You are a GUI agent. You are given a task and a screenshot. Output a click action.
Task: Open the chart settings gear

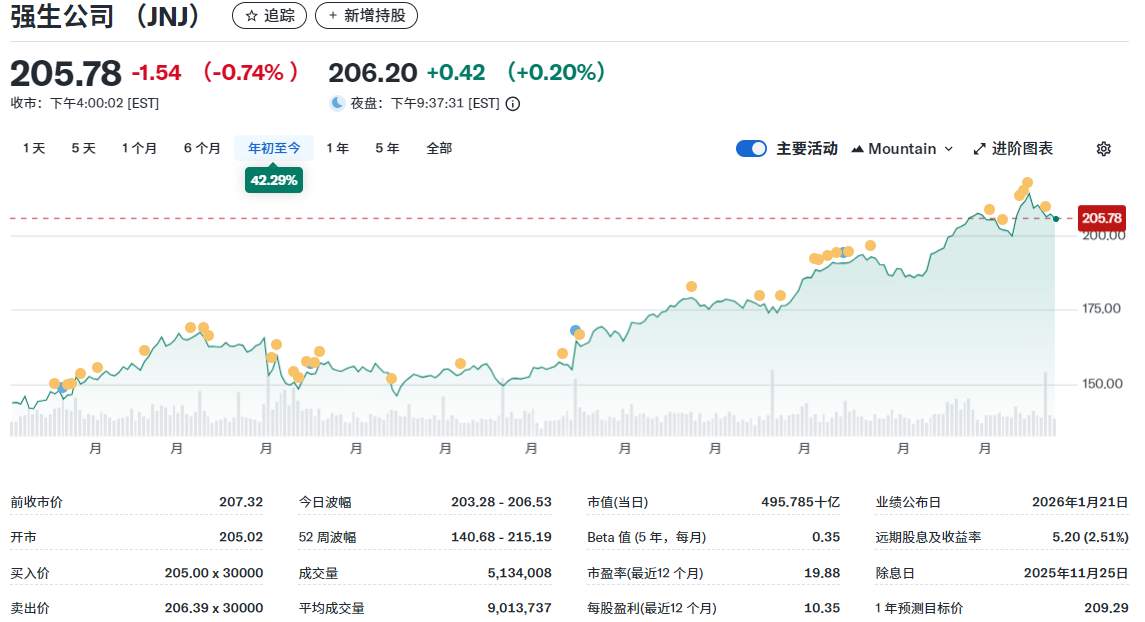tap(1103, 148)
